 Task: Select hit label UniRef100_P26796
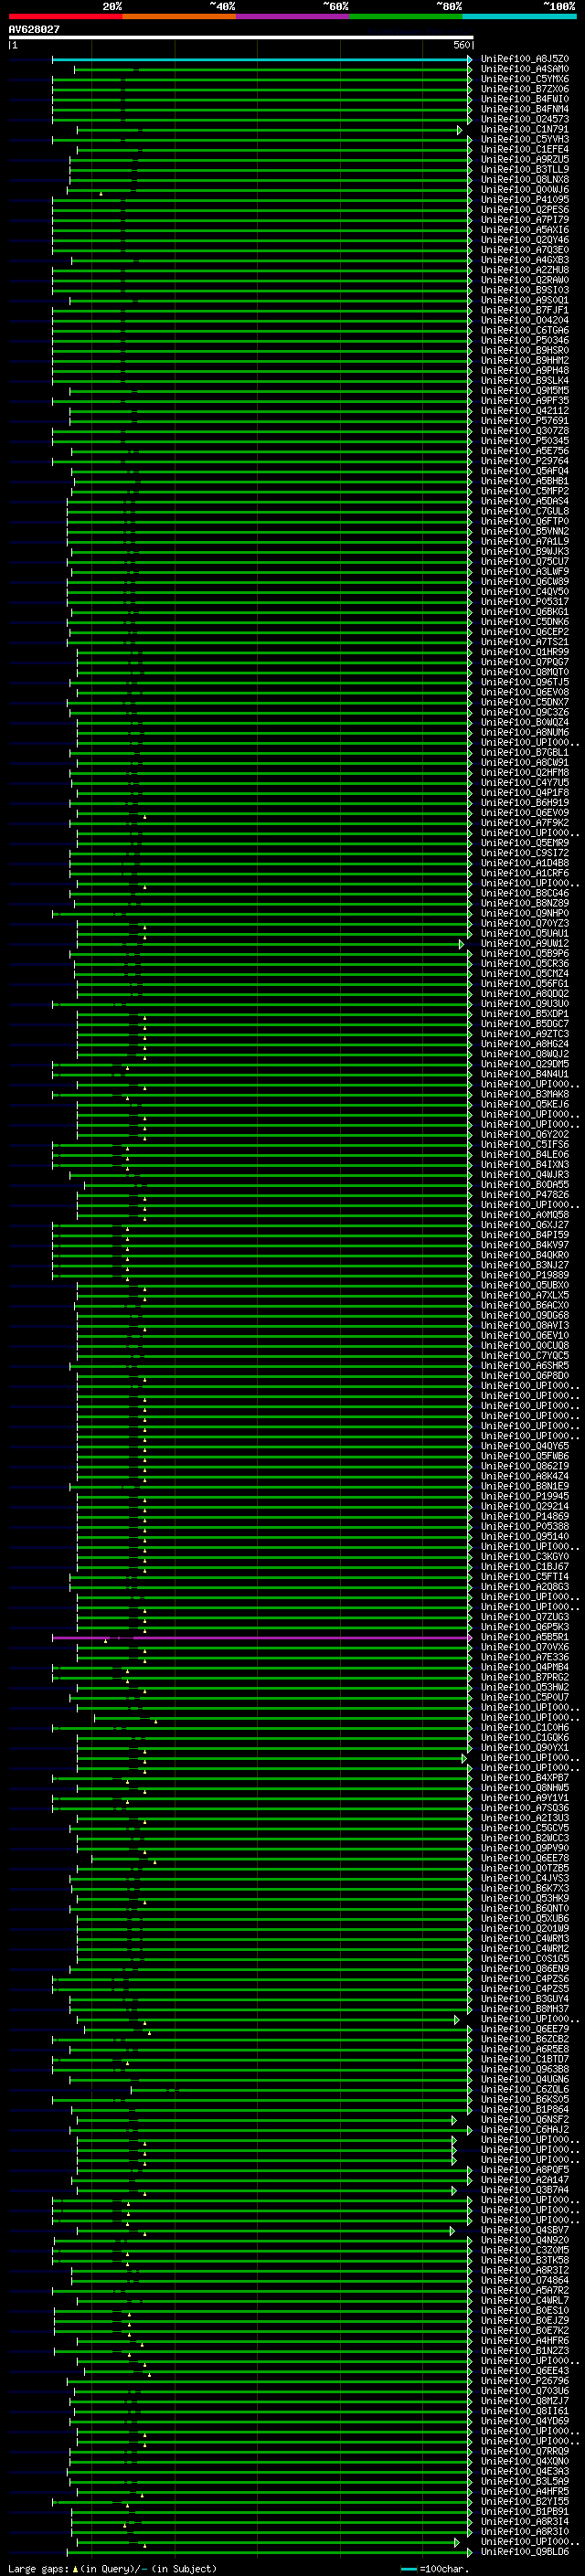[x=525, y=2381]
